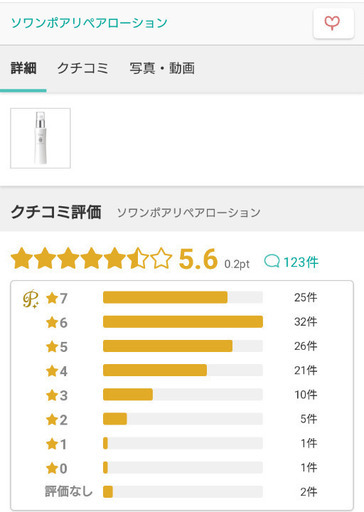Viewport: 364px width, 512px height.
Task: Switch to the クチコミ tab
Action: 83,68
